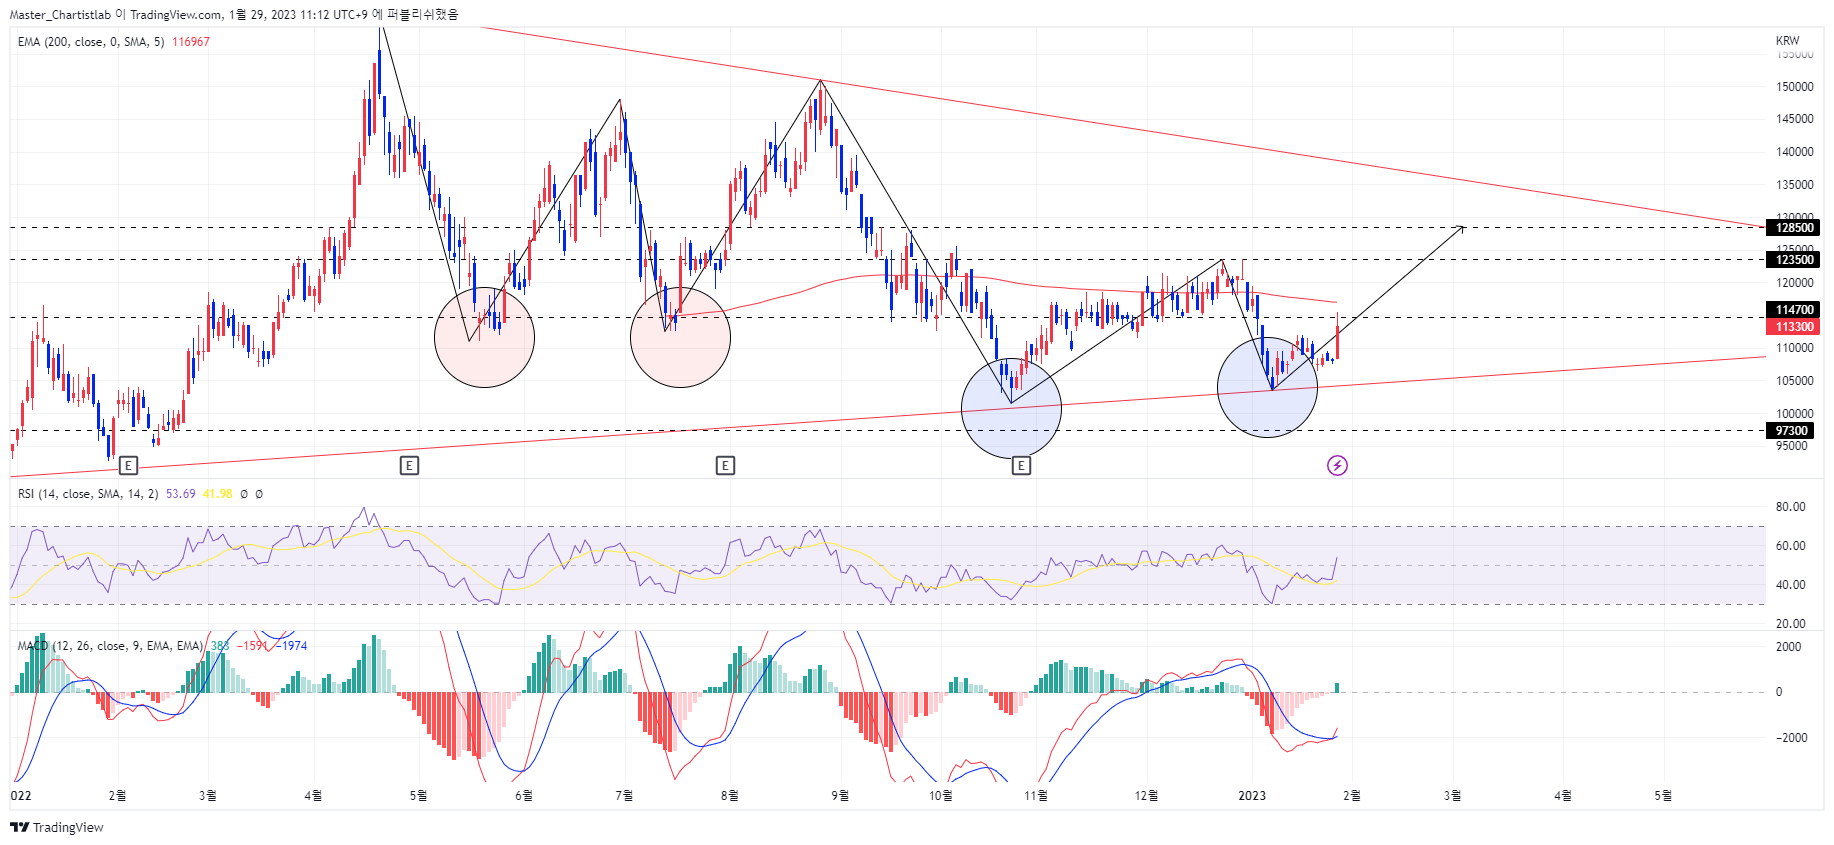Open the TradingView logo at bottom left
The image size is (1834, 845).
point(57,827)
